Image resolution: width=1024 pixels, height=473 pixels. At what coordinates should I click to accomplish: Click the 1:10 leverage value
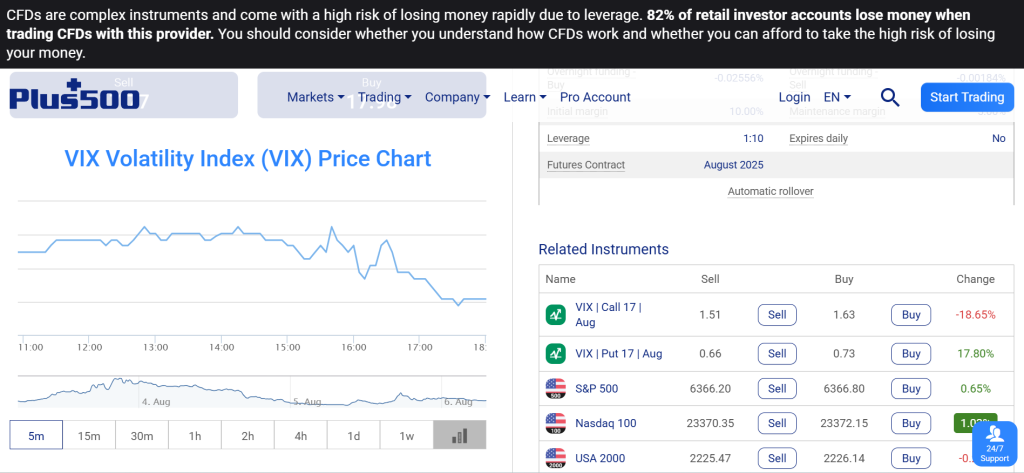pos(753,139)
